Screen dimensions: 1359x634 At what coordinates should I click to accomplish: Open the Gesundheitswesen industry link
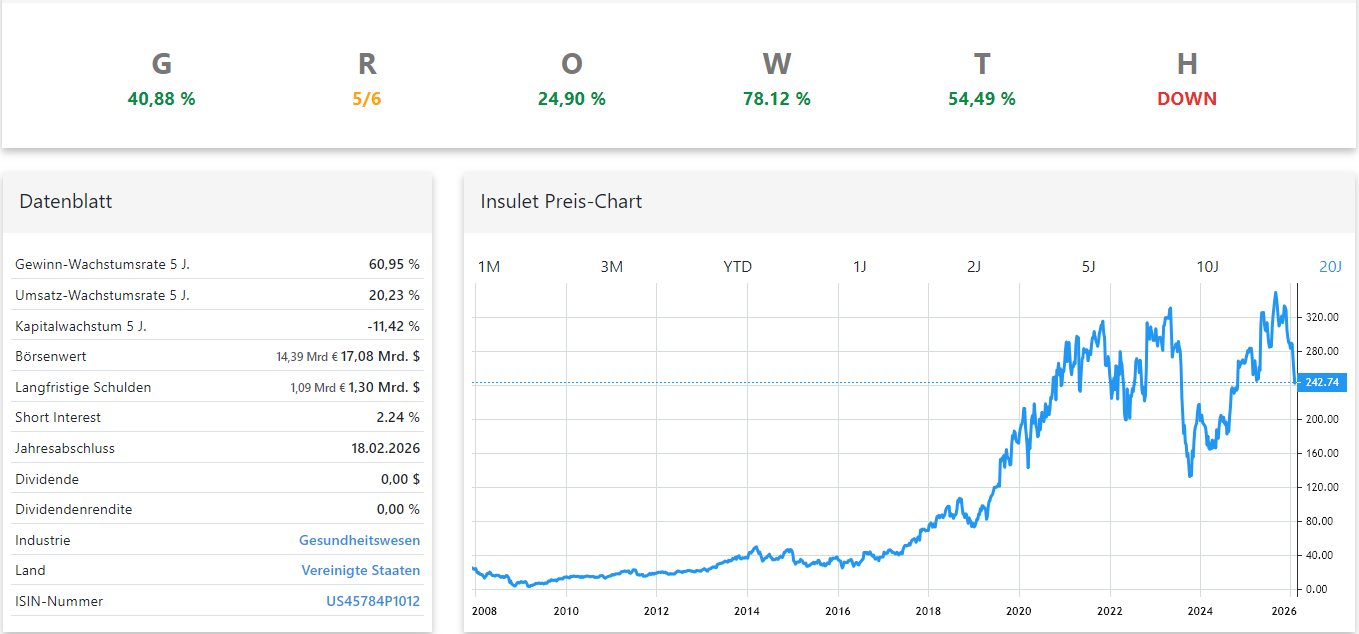click(359, 540)
